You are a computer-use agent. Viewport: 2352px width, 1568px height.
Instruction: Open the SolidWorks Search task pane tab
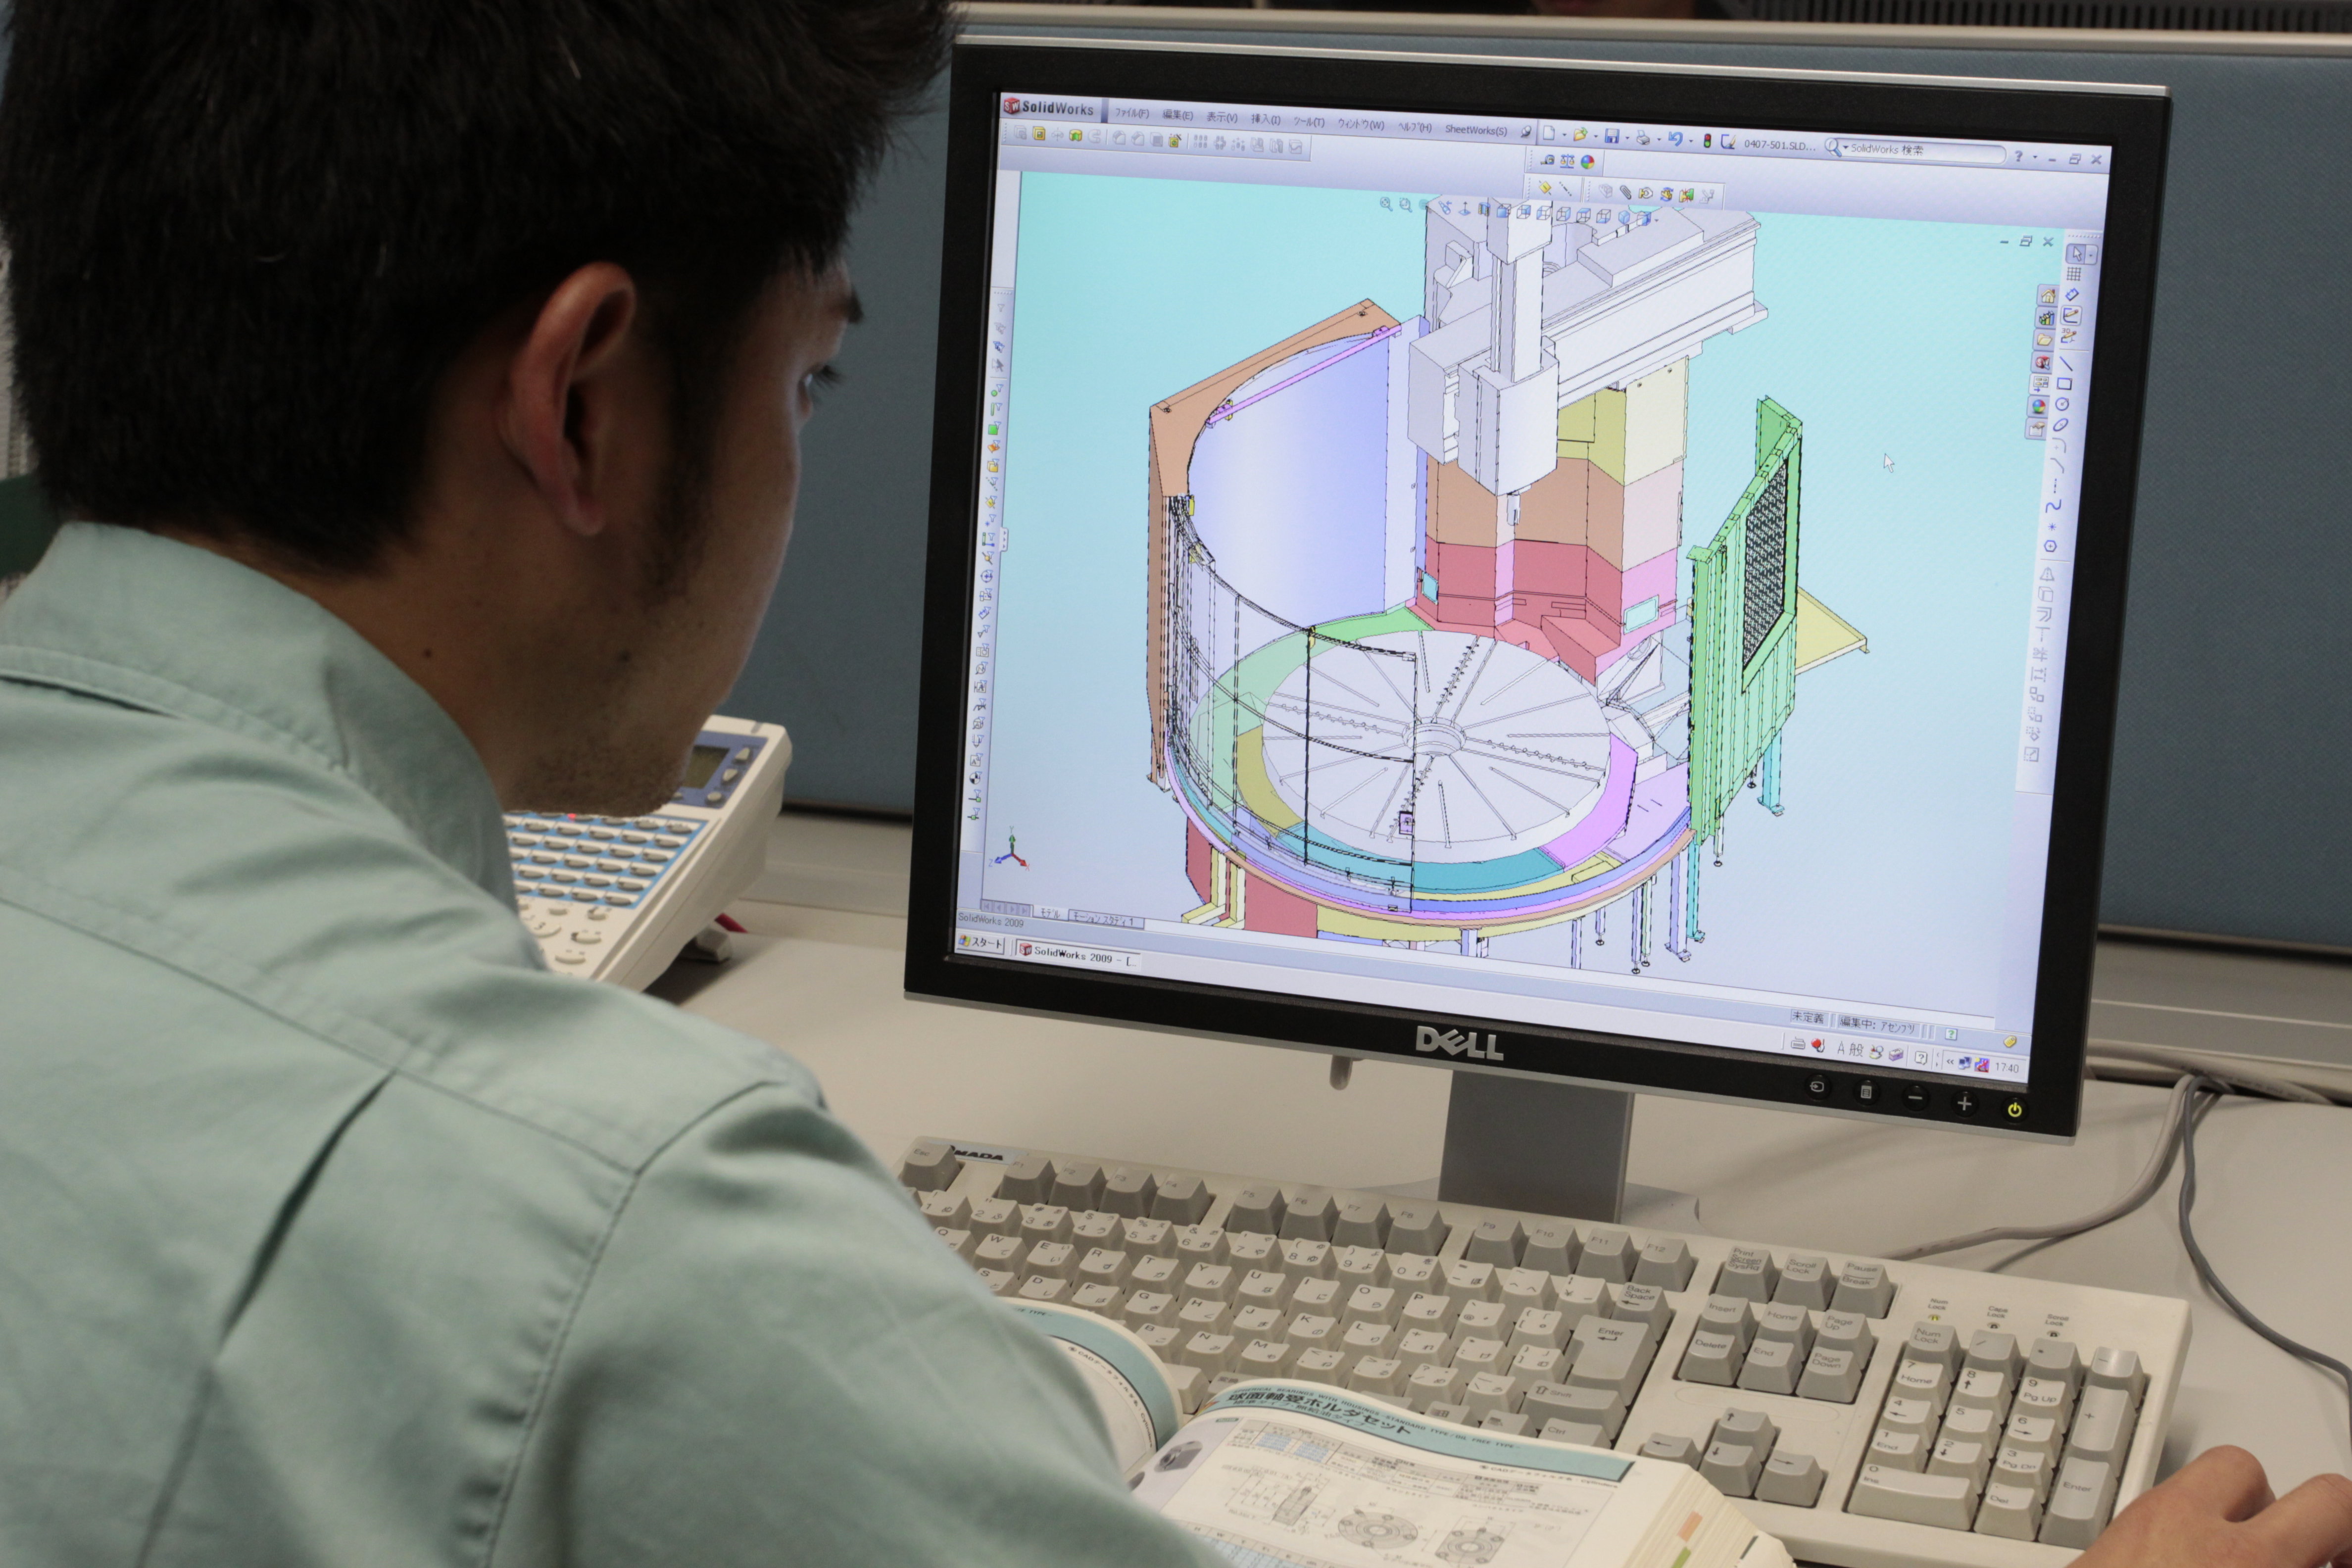coord(2042,362)
